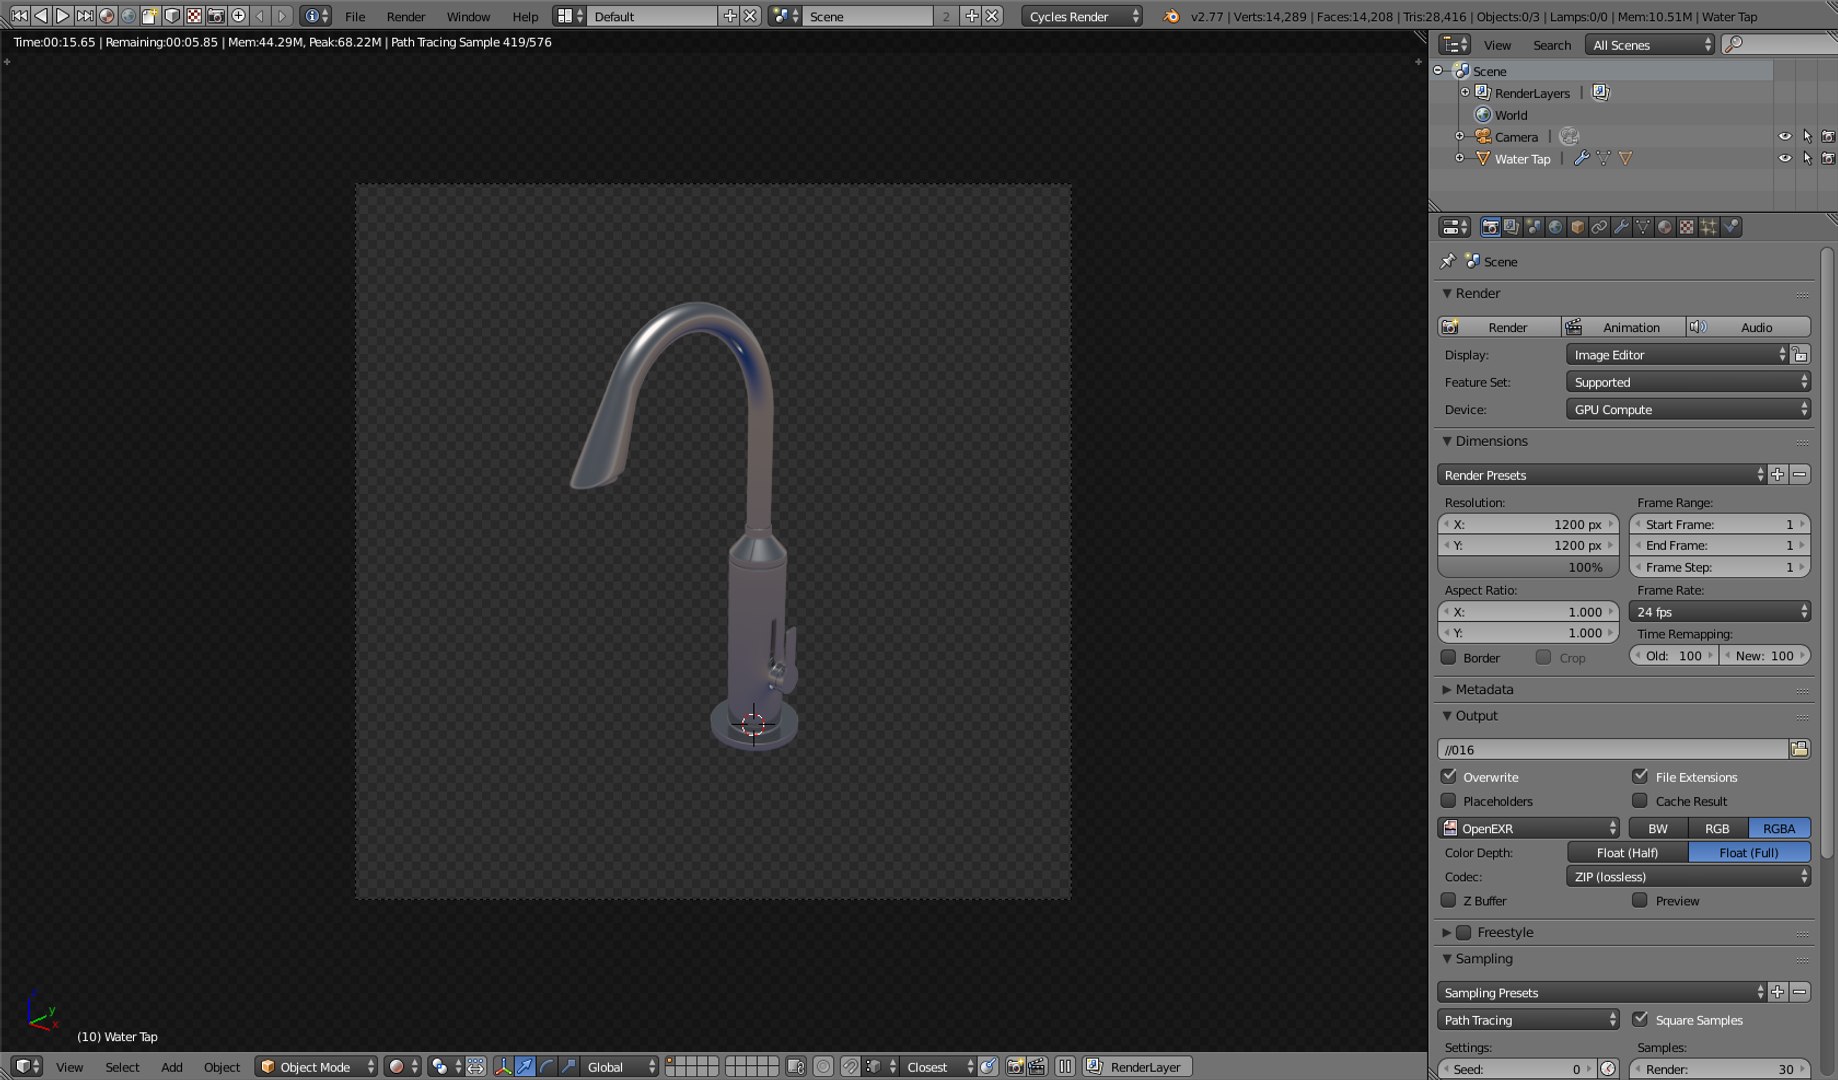The width and height of the screenshot is (1838, 1080).
Task: Click the camera render icon in top toolbar
Action: [x=216, y=15]
